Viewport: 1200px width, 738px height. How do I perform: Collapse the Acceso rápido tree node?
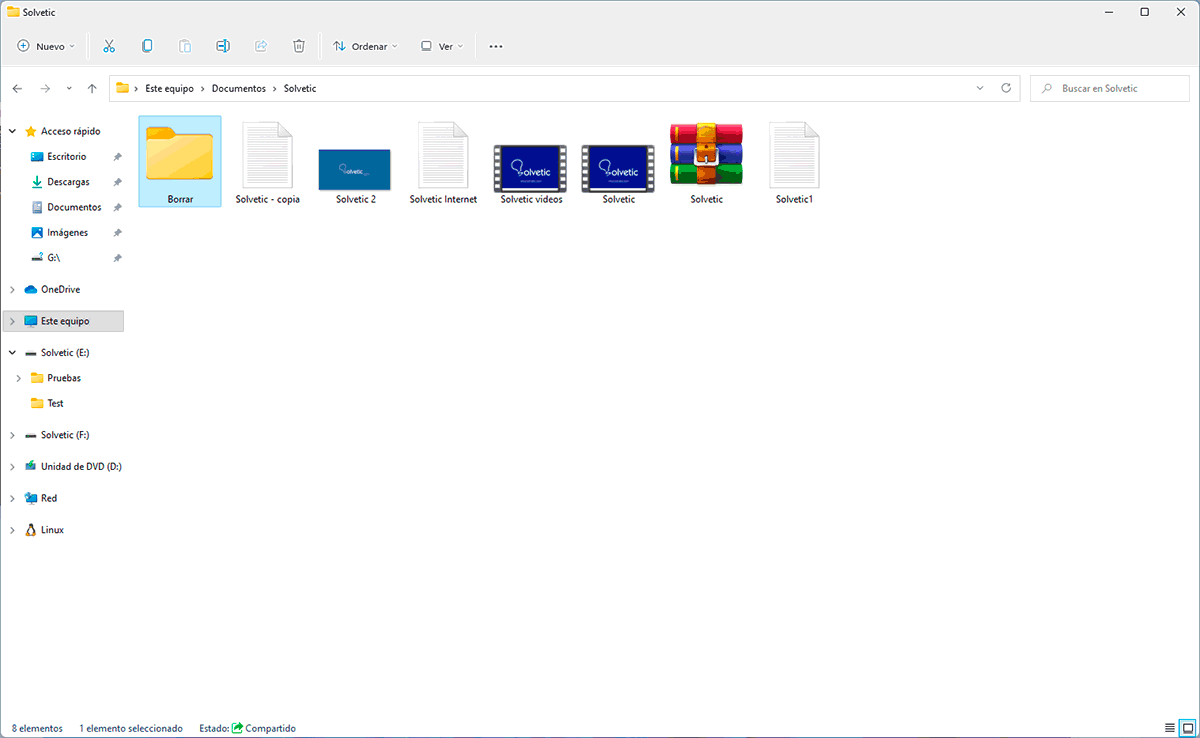tap(12, 131)
